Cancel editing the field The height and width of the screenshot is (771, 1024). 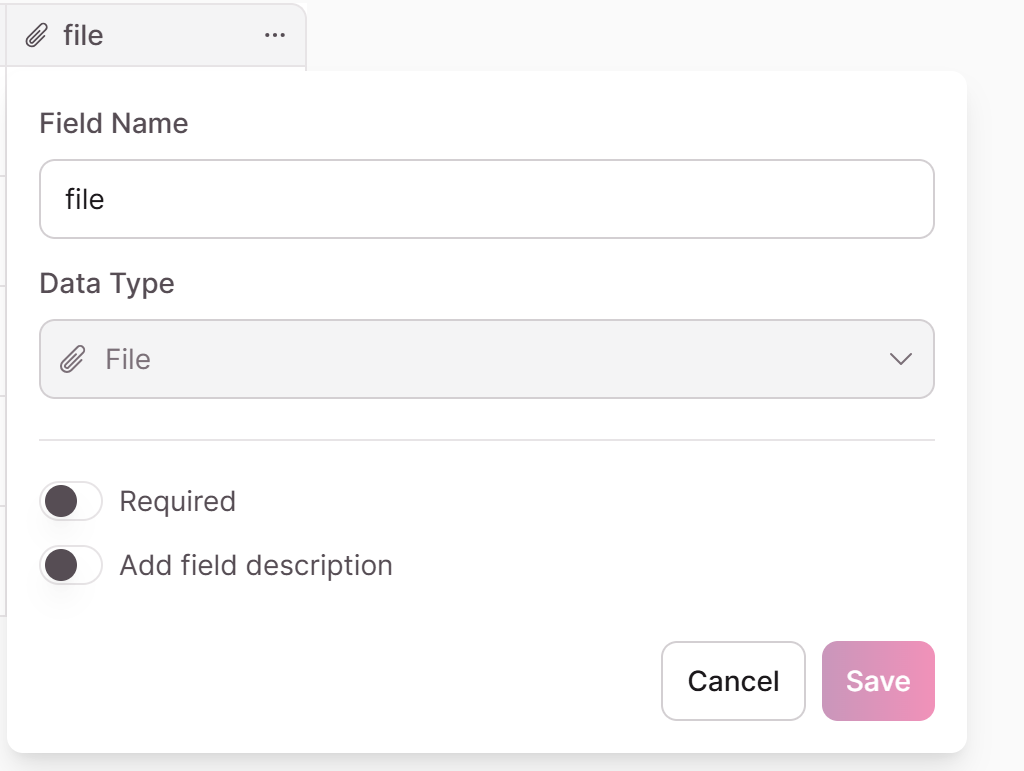(x=733, y=681)
